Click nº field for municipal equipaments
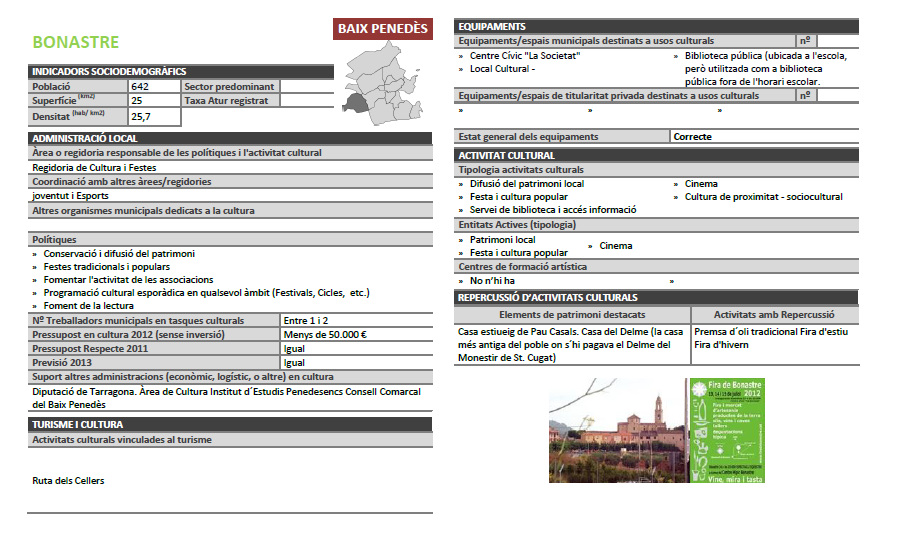Viewport: 902px width, 534px height. pyautogui.click(x=838, y=41)
